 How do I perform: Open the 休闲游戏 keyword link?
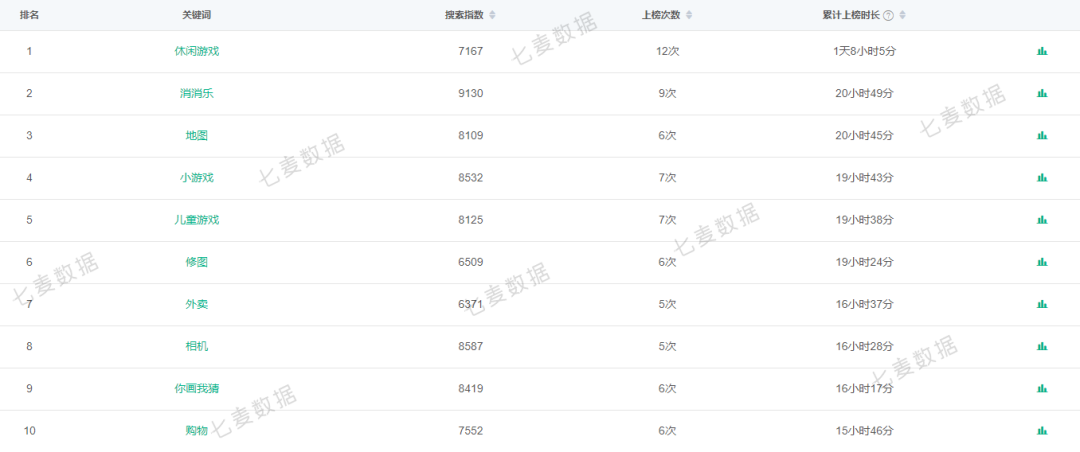(x=197, y=51)
